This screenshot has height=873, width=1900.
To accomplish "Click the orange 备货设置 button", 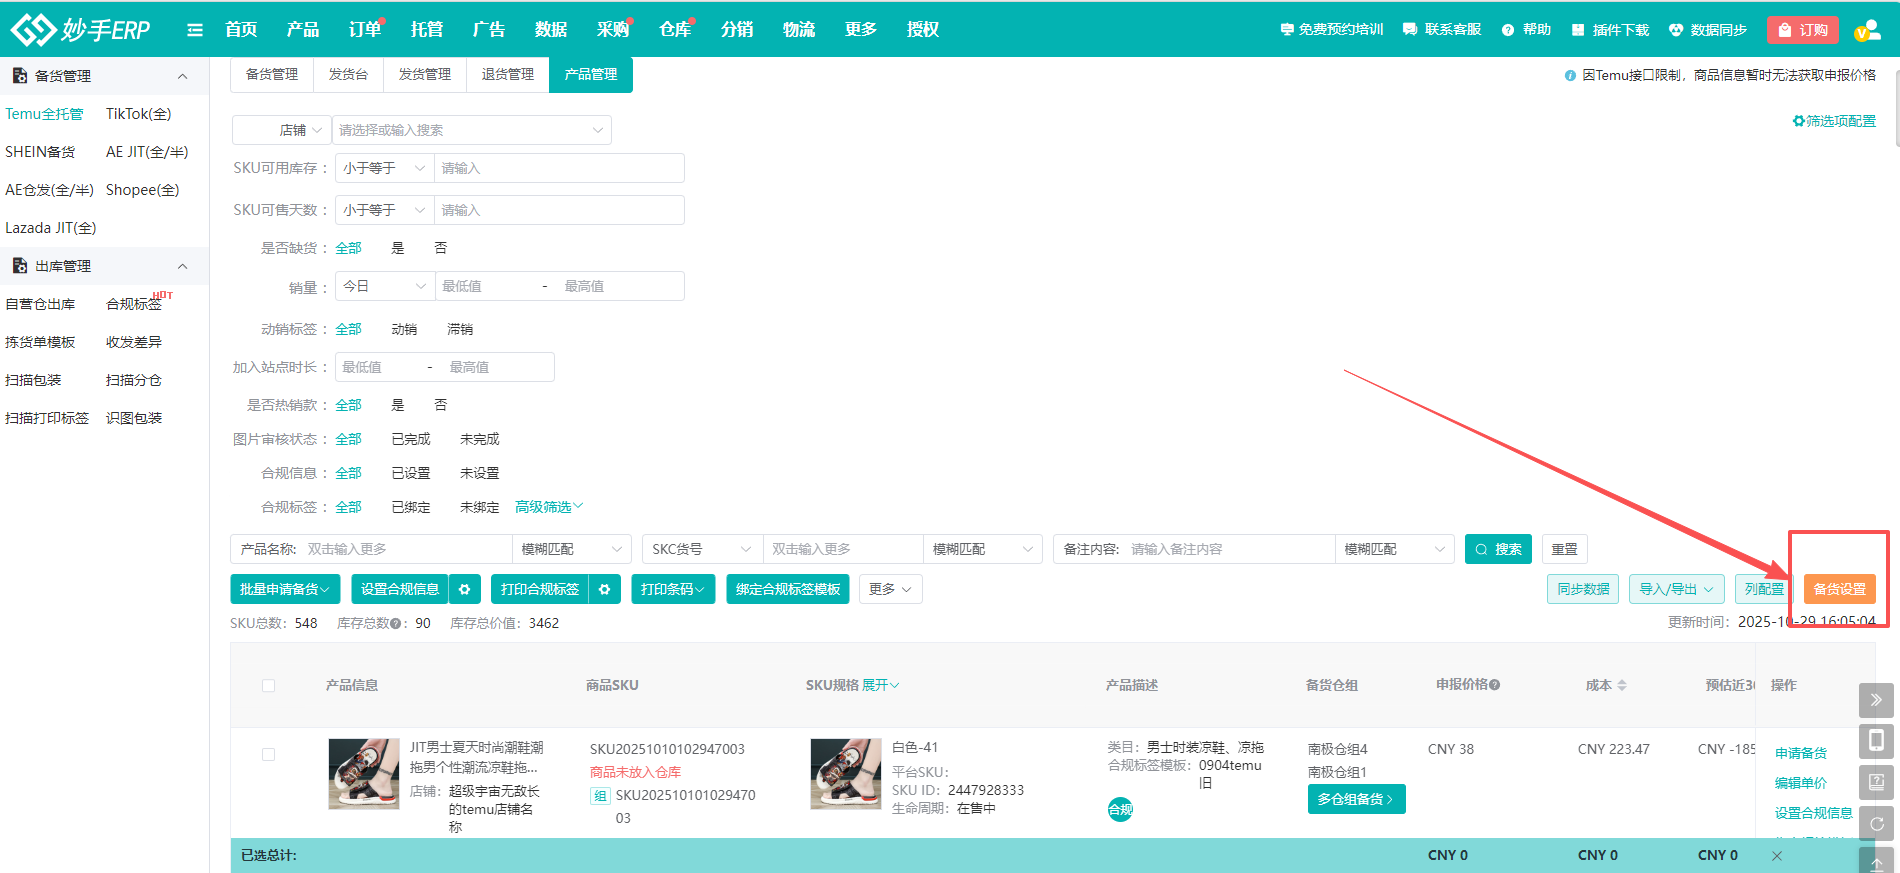I will click(1839, 589).
